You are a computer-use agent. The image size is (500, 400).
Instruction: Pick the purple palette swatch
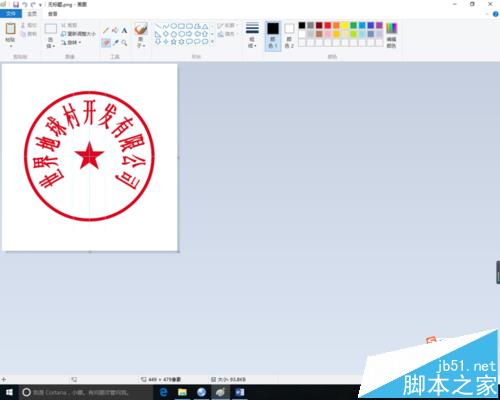pyautogui.click(x=379, y=25)
